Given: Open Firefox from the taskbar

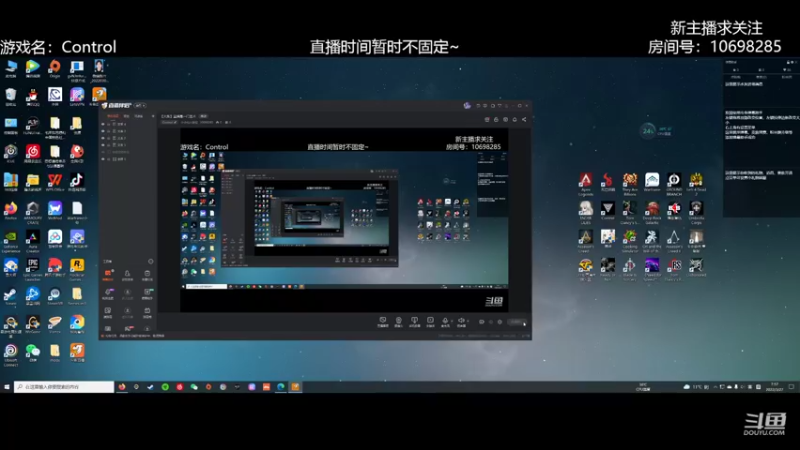Looking at the screenshot, I should 122,387.
